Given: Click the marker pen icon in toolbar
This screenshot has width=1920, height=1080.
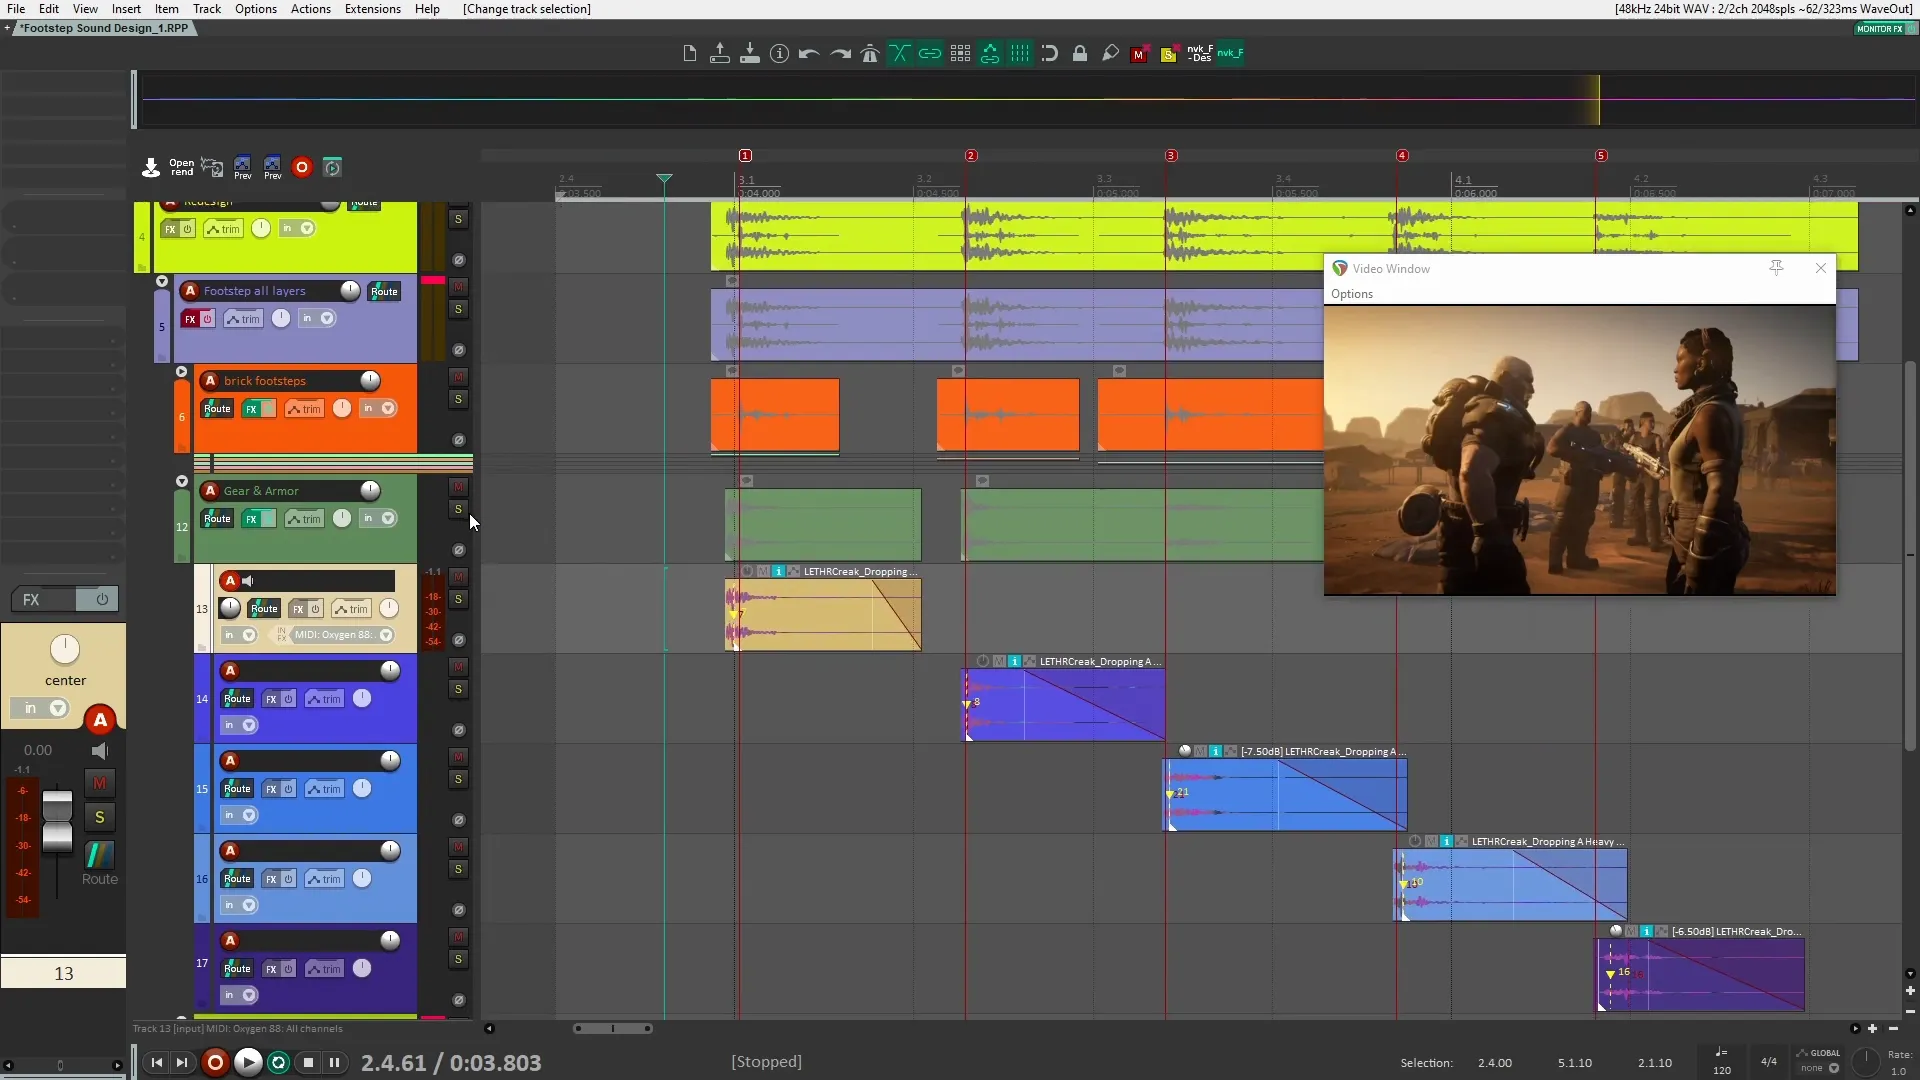Looking at the screenshot, I should [1110, 54].
